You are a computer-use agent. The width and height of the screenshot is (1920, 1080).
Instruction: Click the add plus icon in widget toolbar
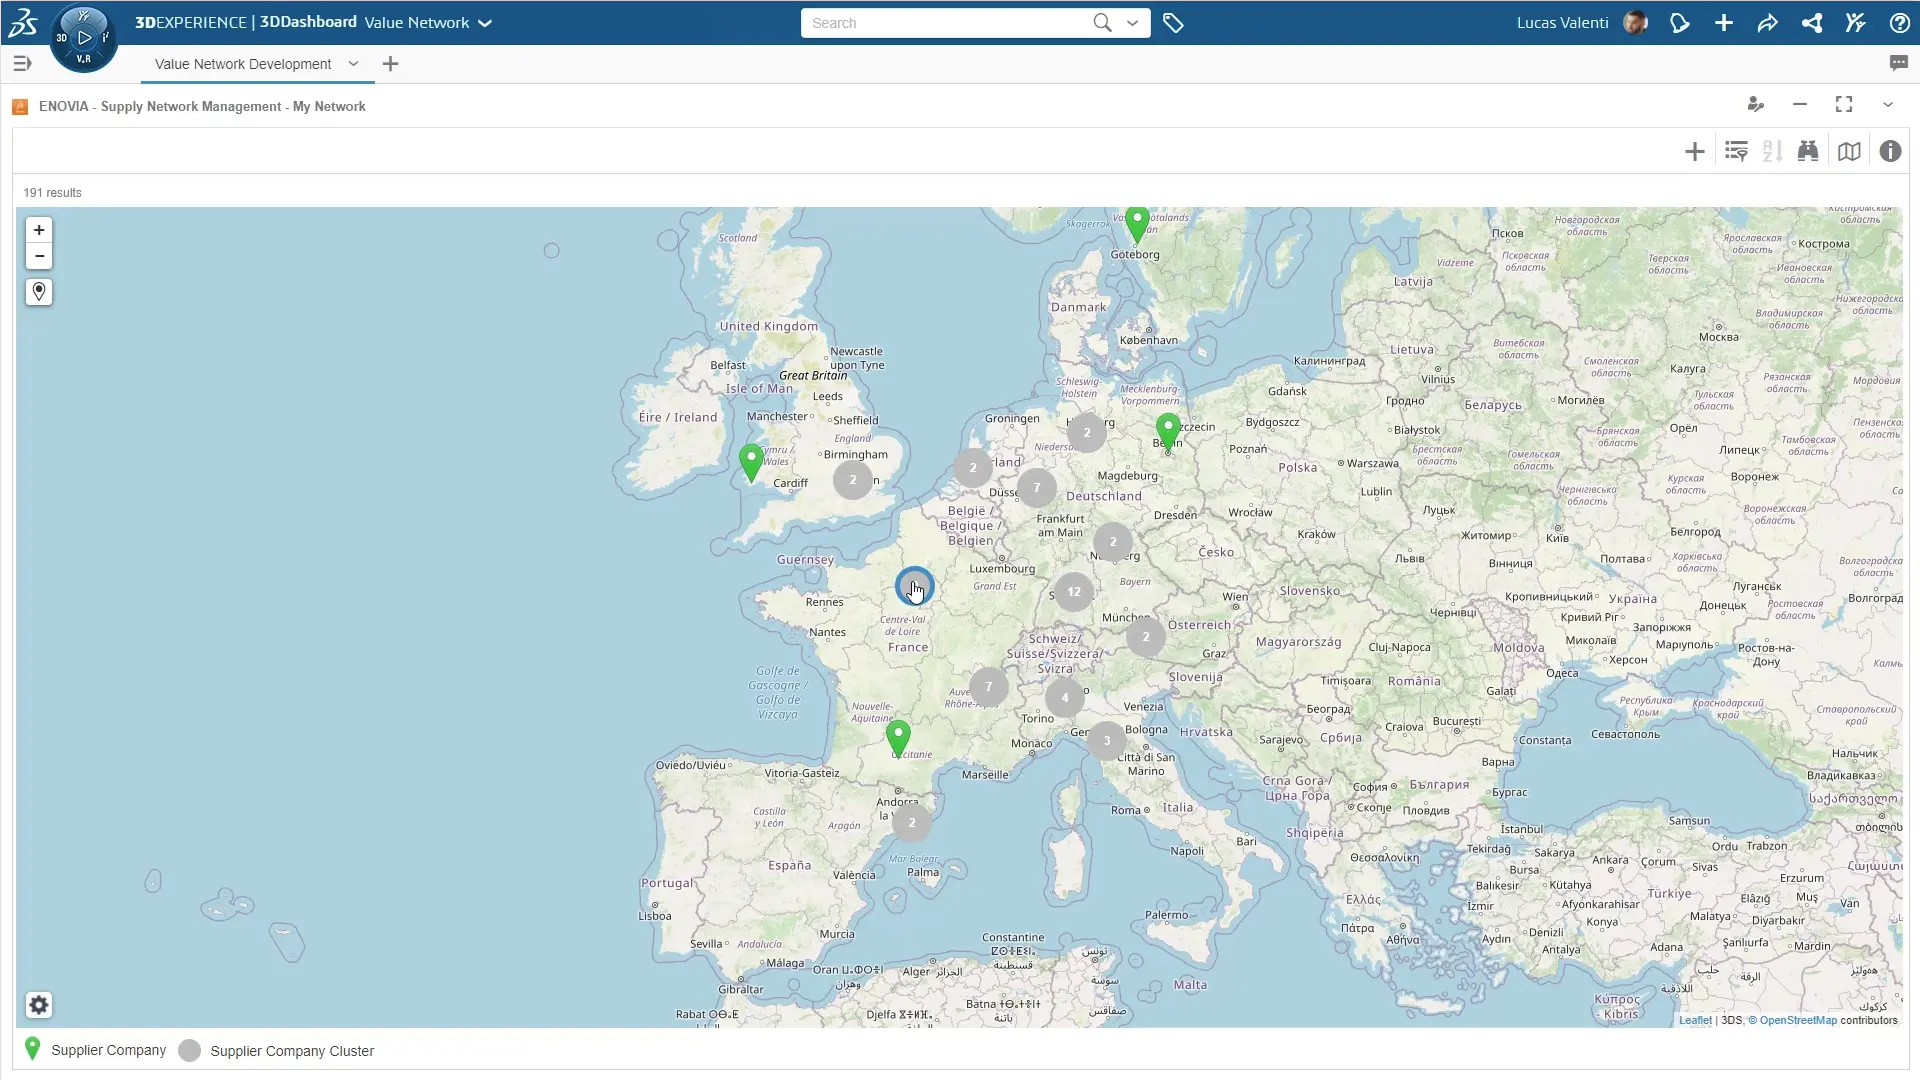click(x=1694, y=151)
